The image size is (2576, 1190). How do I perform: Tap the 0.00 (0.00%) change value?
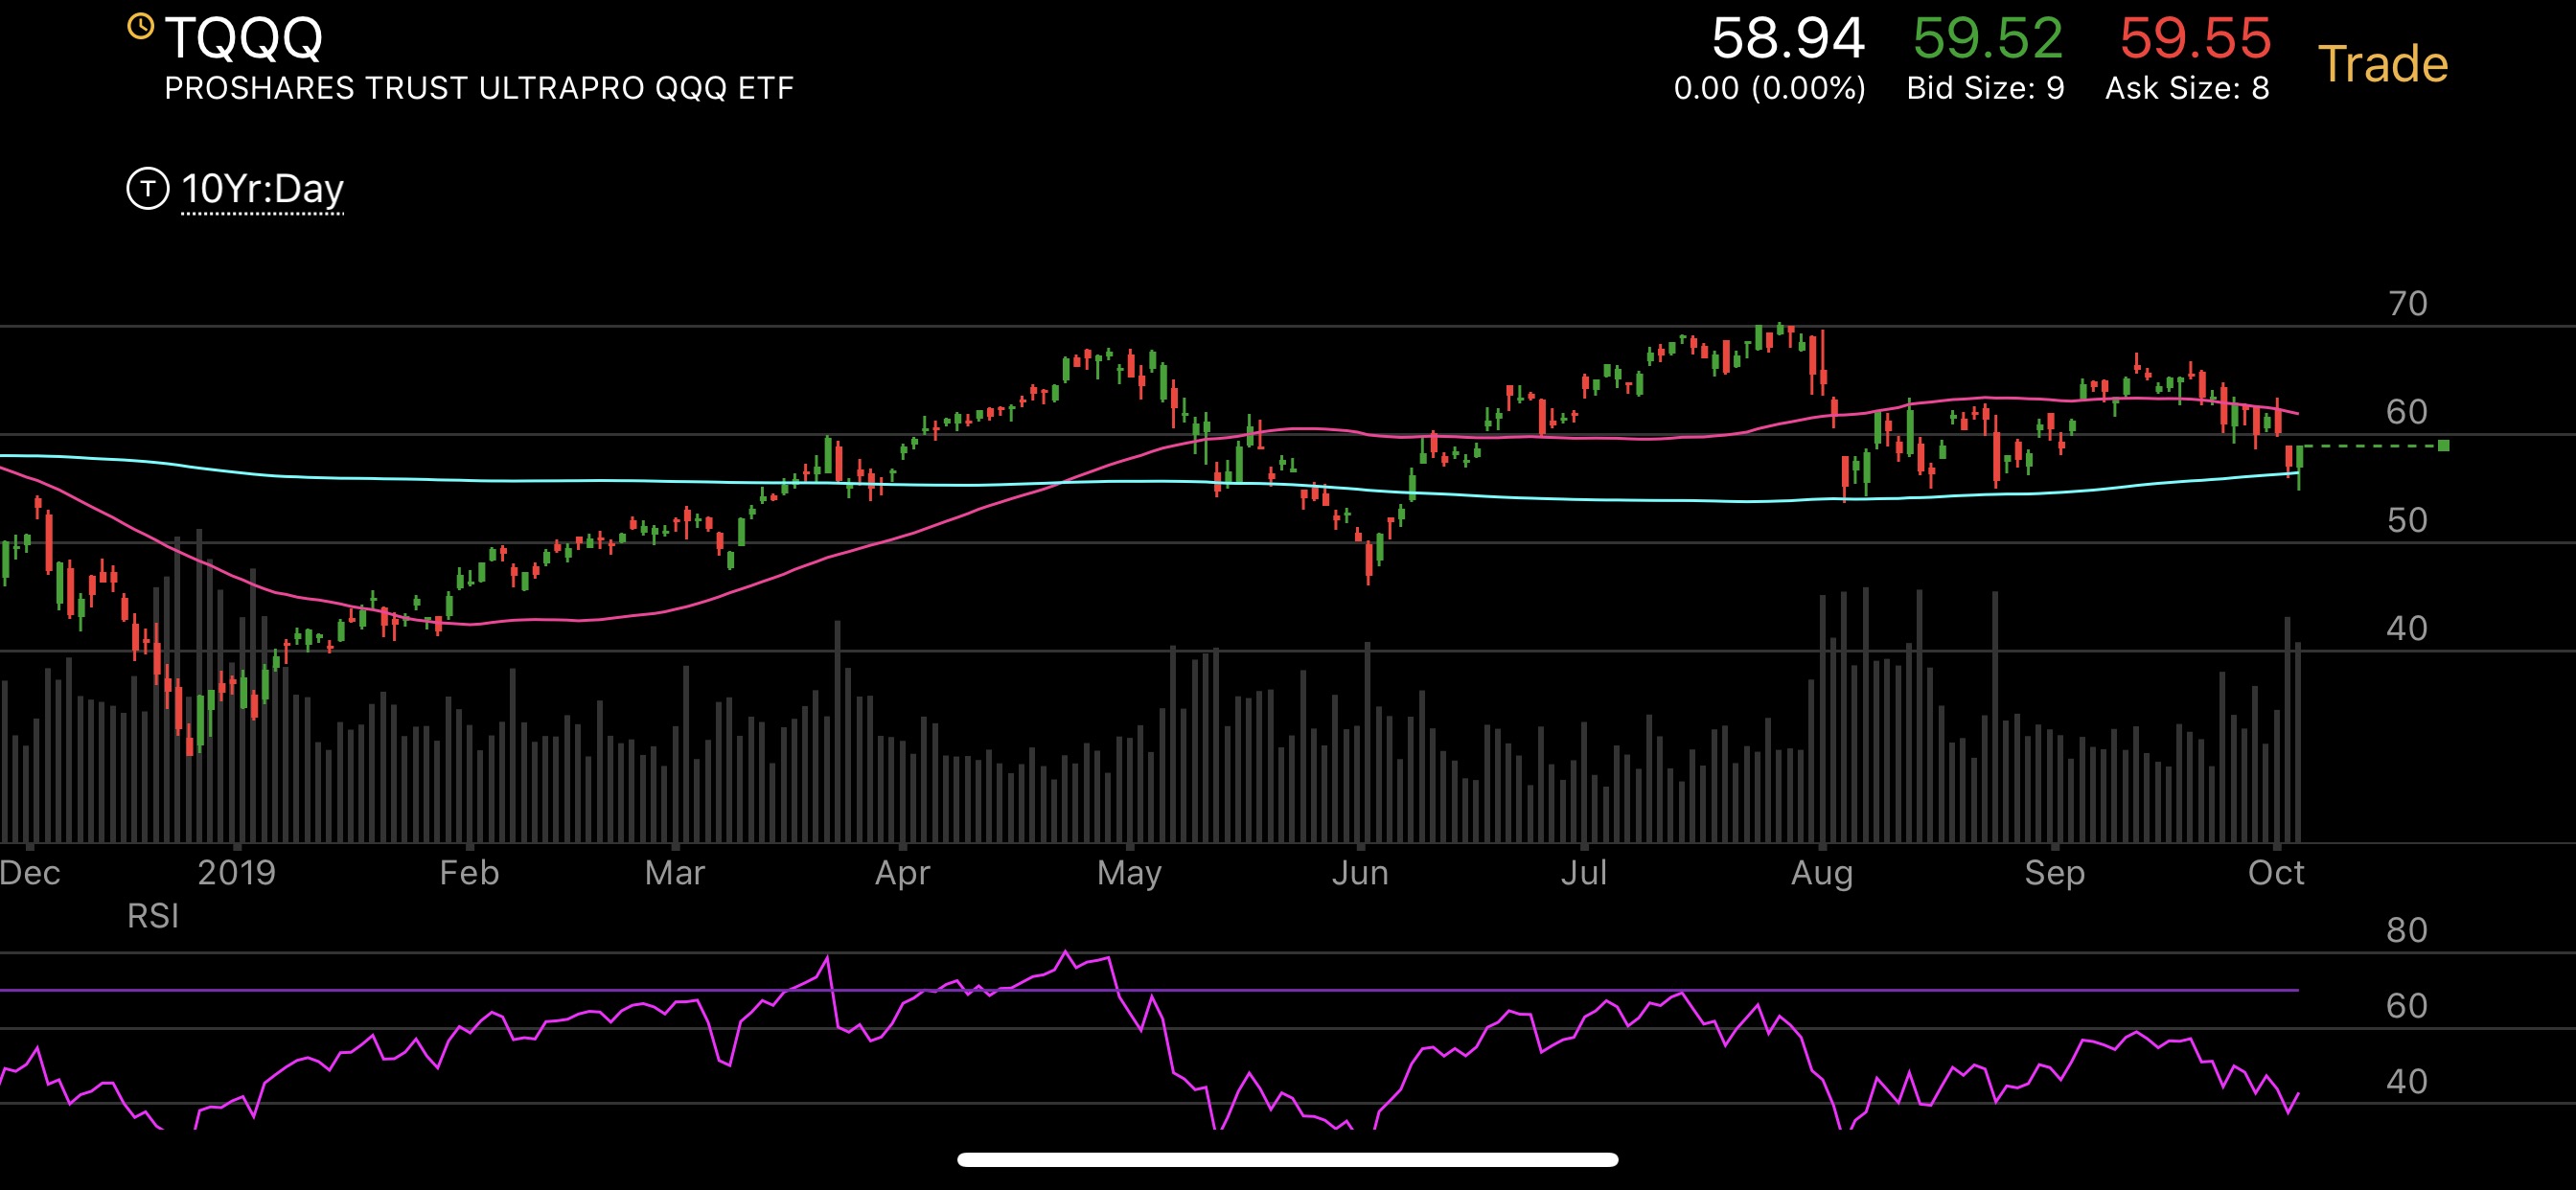pyautogui.click(x=1769, y=89)
